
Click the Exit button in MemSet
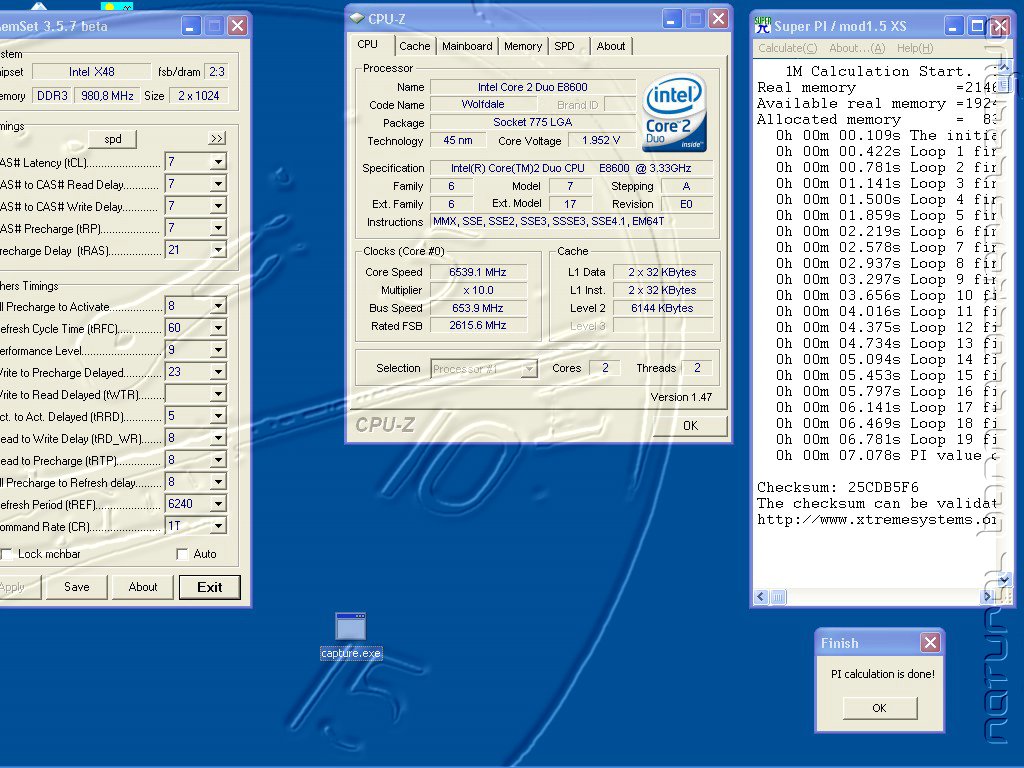210,586
